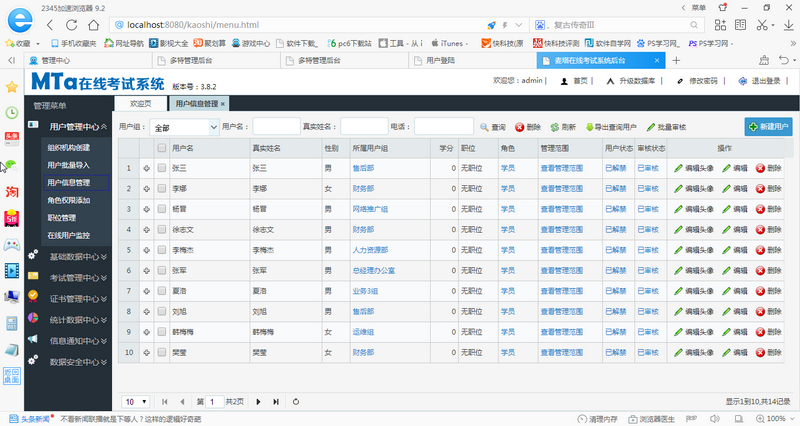Open 角色权限添加 in the side menu
The height and width of the screenshot is (426, 800).
point(69,201)
